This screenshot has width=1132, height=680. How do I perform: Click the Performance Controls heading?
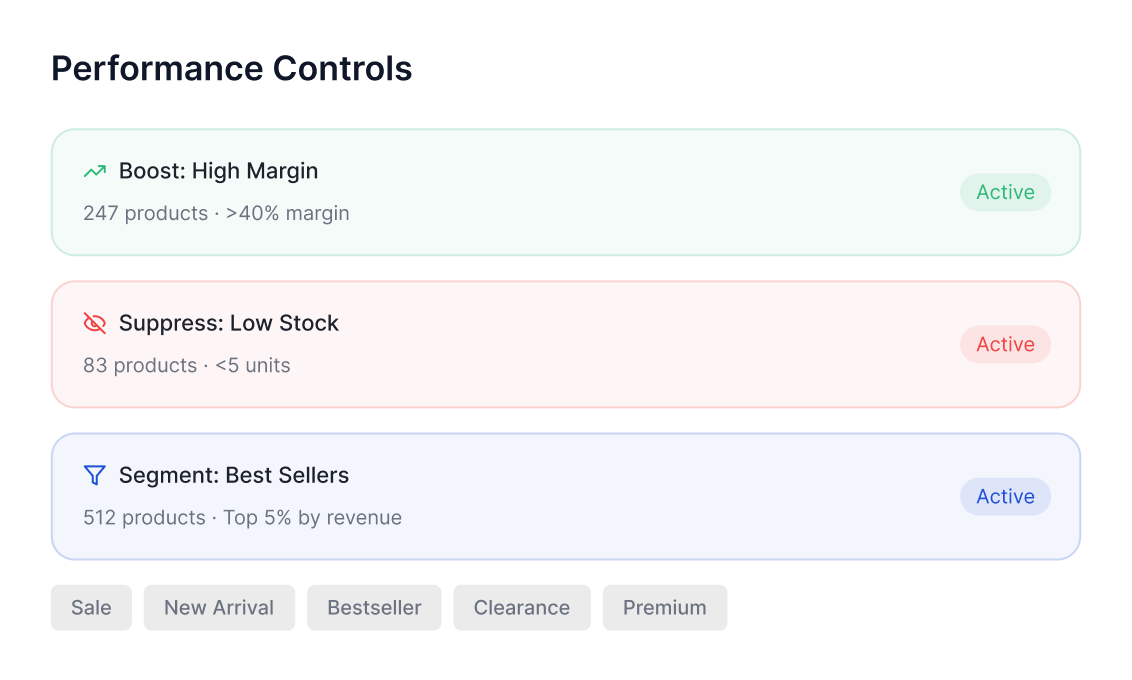(231, 69)
